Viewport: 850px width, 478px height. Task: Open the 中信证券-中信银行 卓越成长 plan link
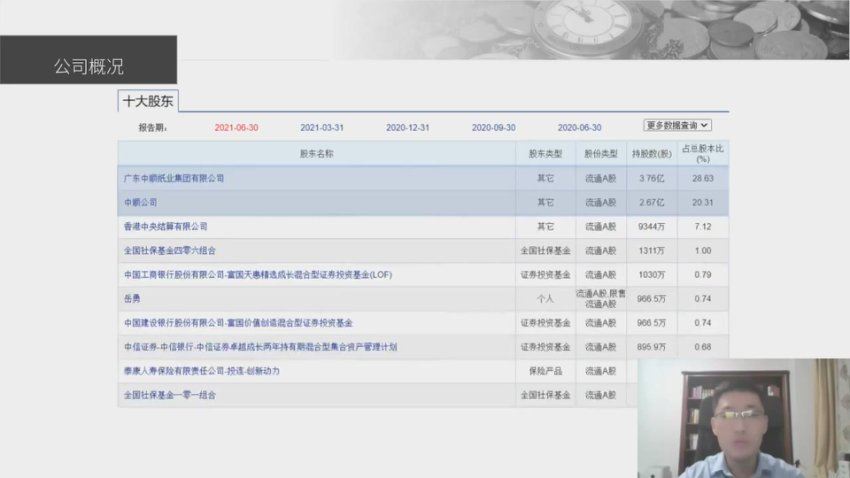(261, 347)
